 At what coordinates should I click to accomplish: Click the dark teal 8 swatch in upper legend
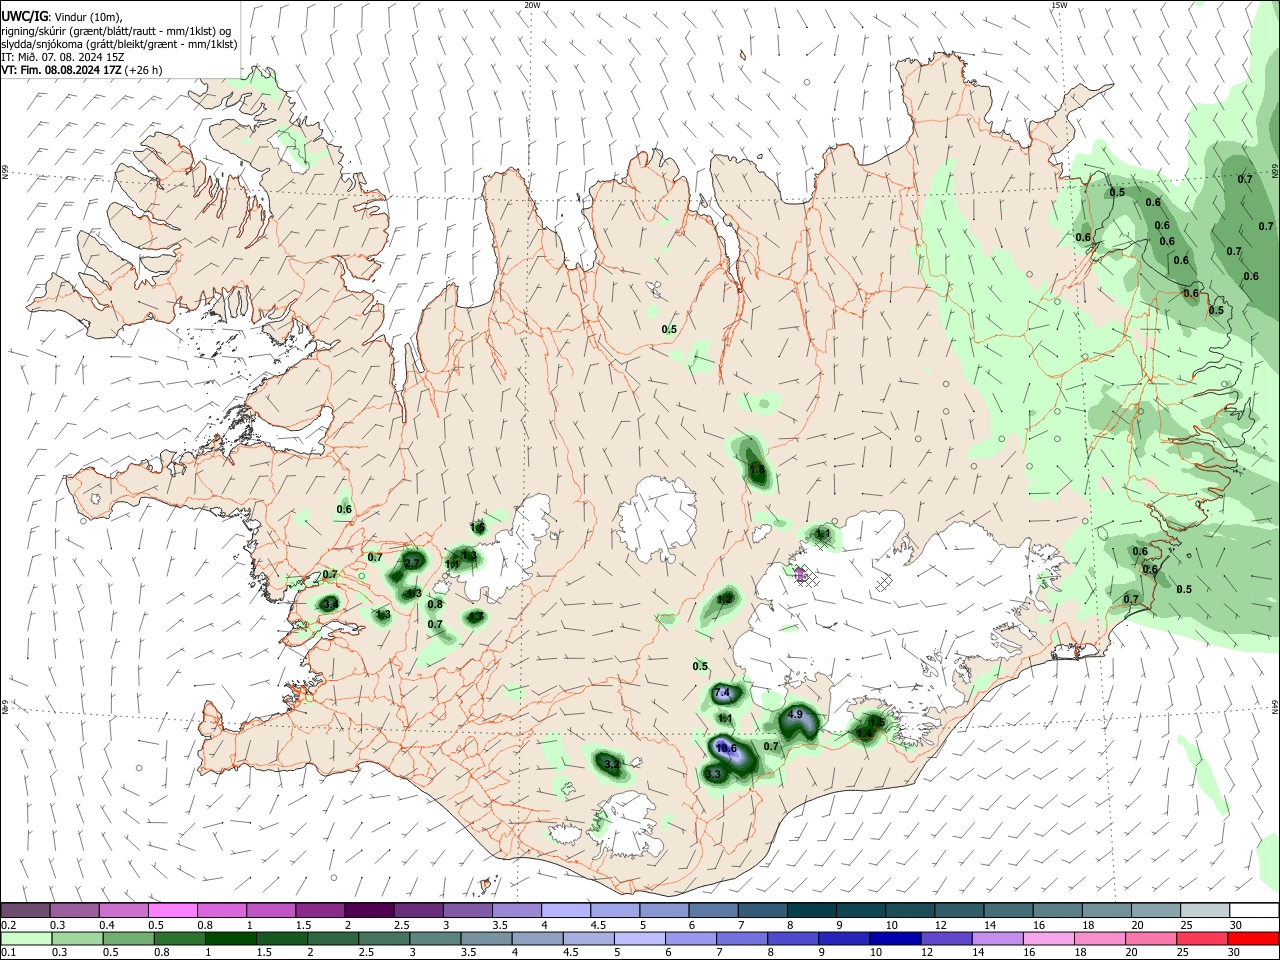[811, 910]
